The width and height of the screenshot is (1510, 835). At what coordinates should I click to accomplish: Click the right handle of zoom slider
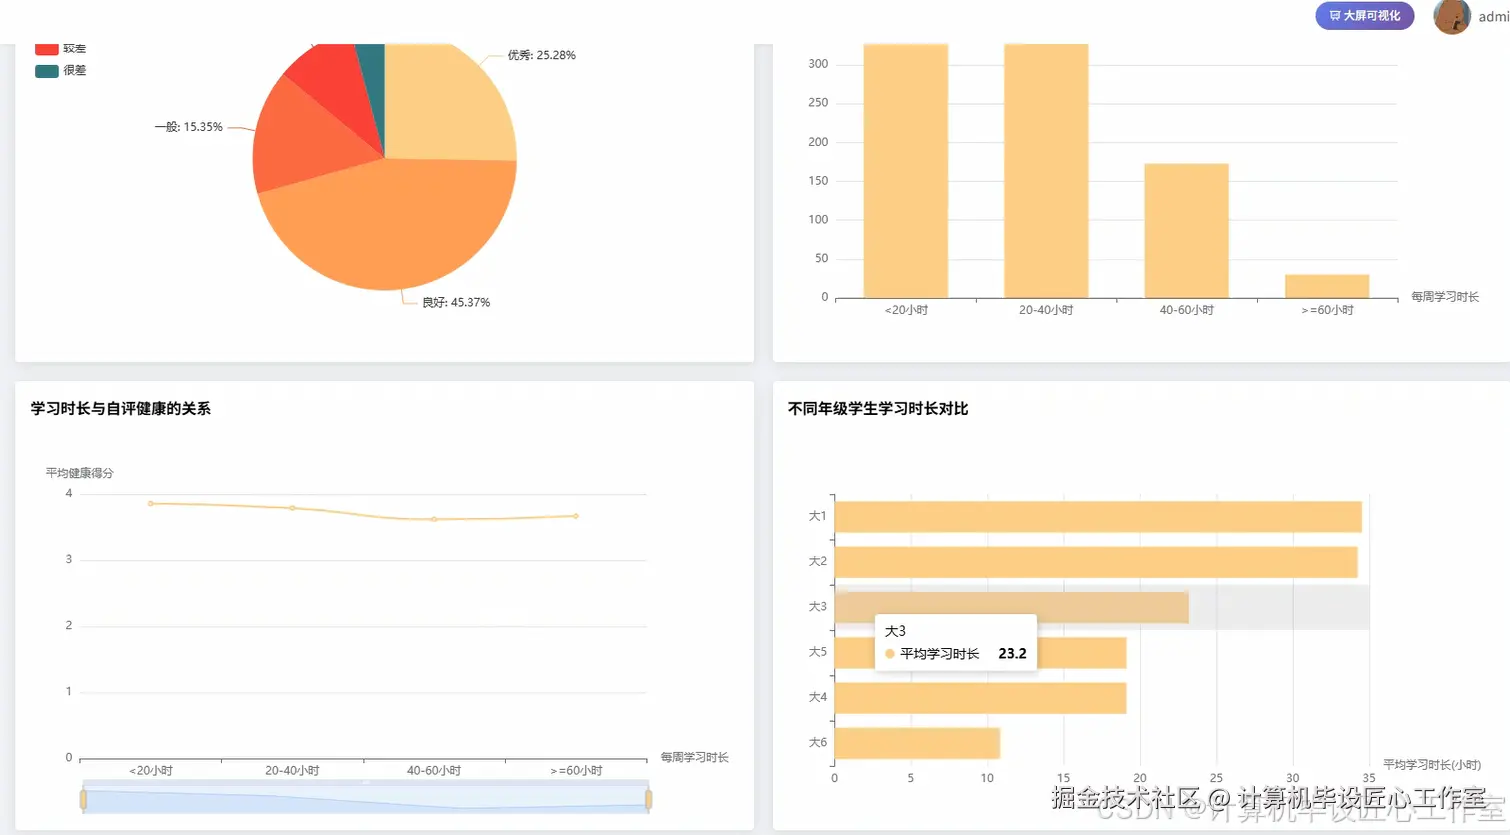pos(649,799)
